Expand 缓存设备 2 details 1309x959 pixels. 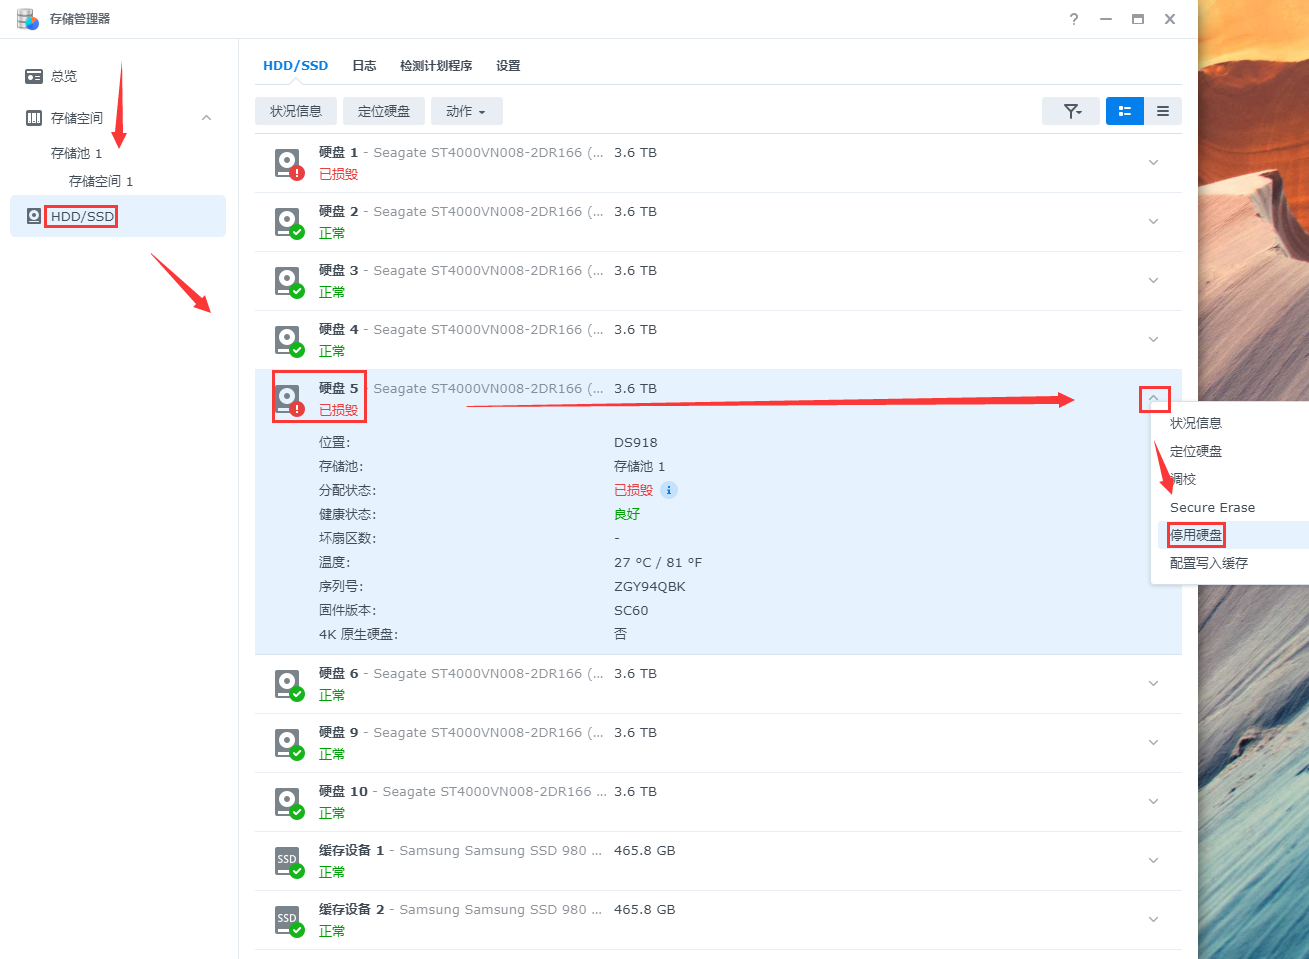pyautogui.click(x=1153, y=920)
